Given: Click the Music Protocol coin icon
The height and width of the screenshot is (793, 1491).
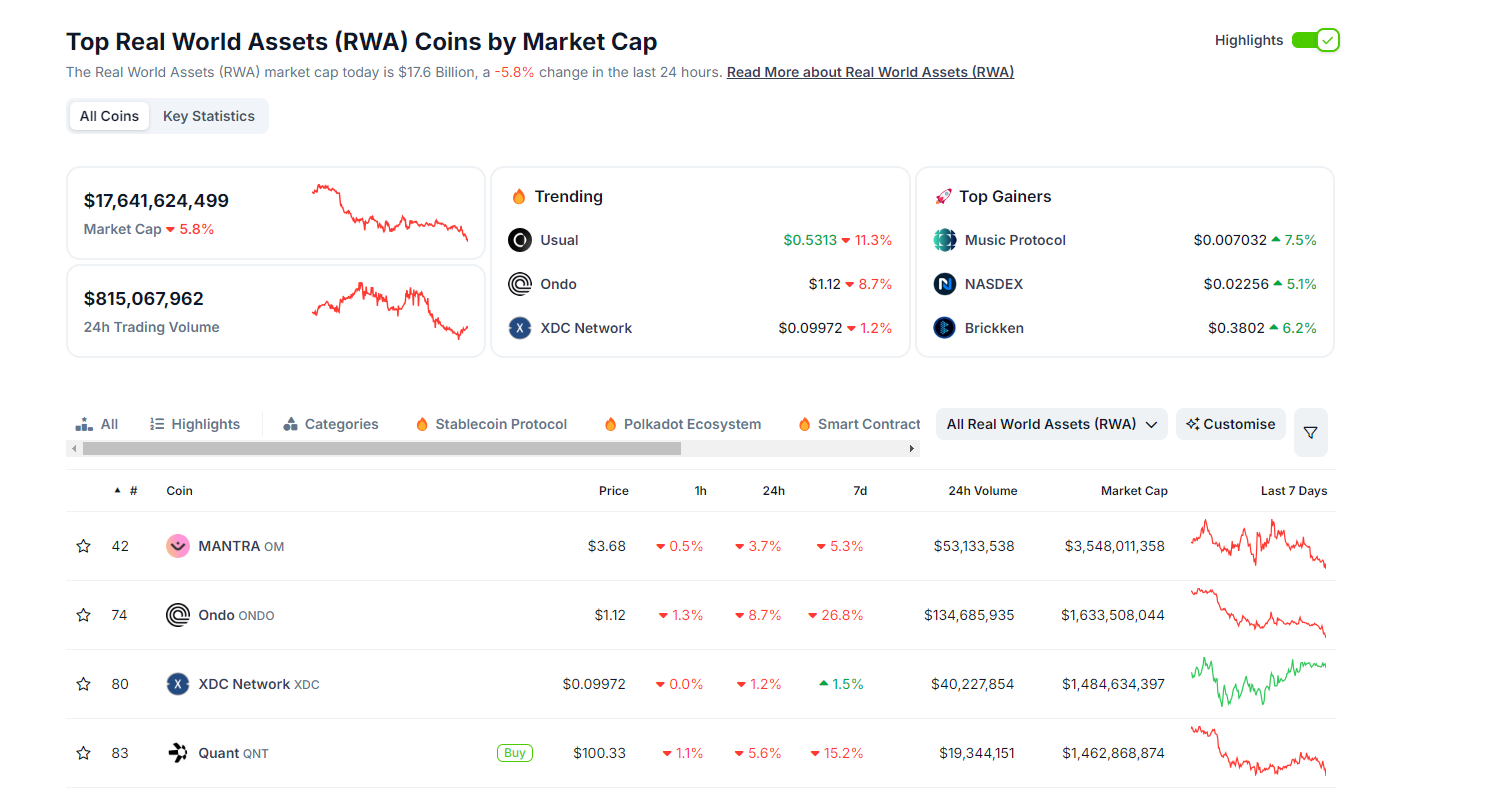Looking at the screenshot, I should coord(945,240).
